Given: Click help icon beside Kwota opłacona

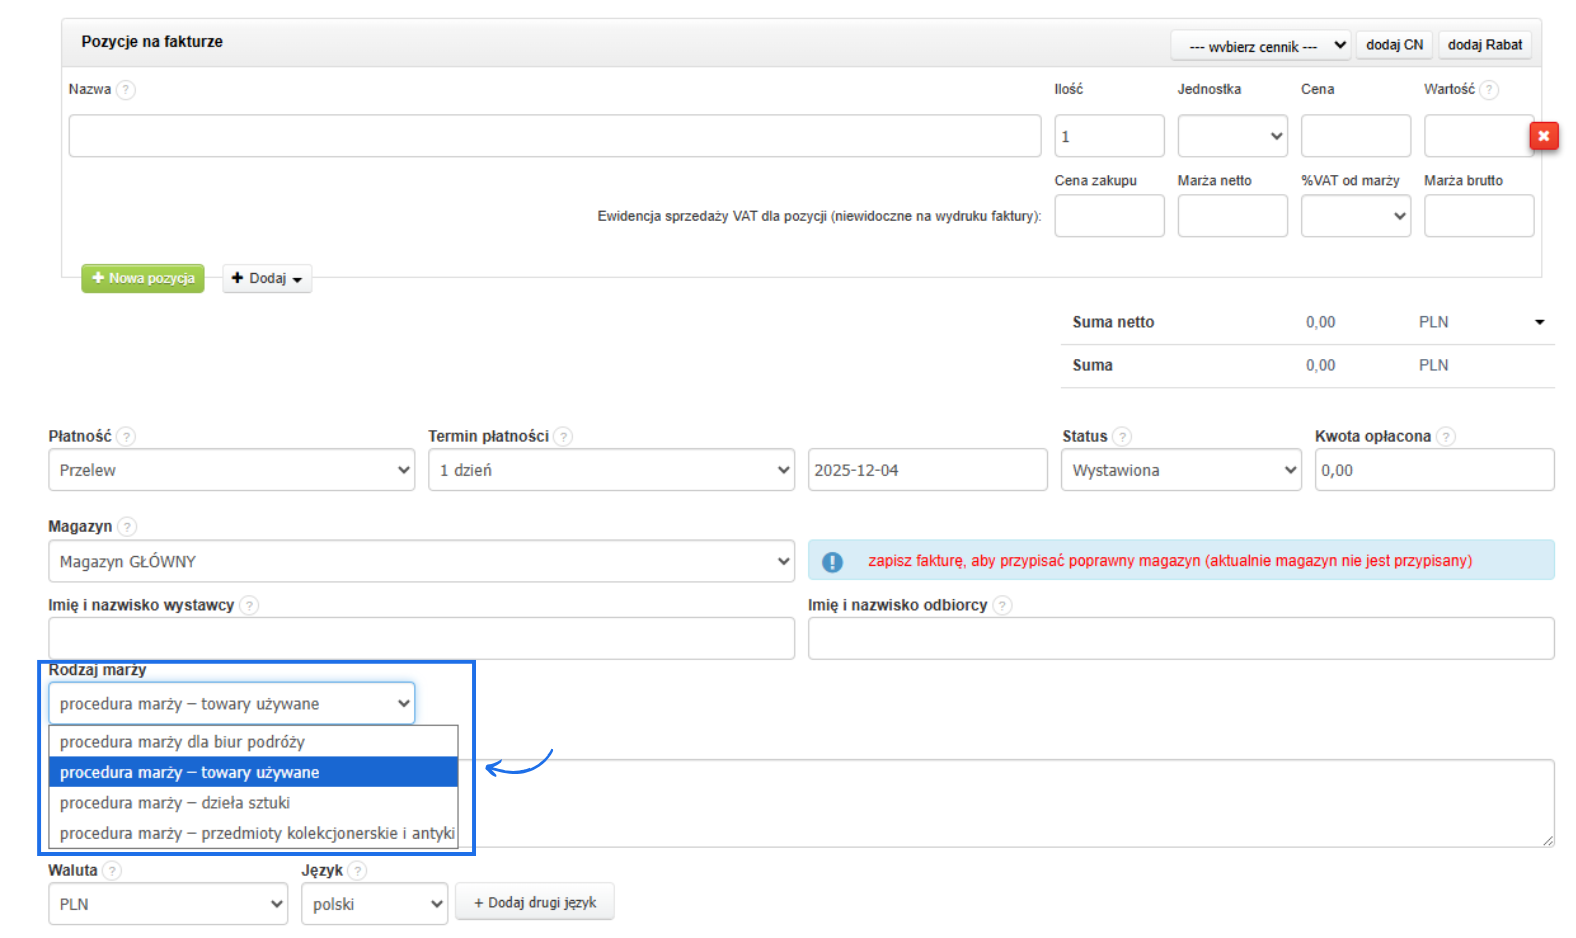Looking at the screenshot, I should 1445,437.
